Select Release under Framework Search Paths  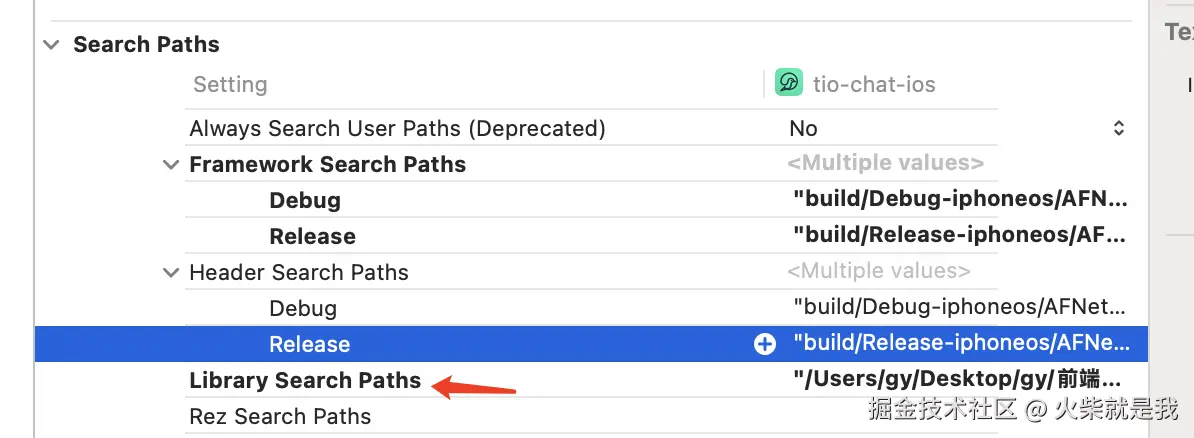tap(312, 236)
